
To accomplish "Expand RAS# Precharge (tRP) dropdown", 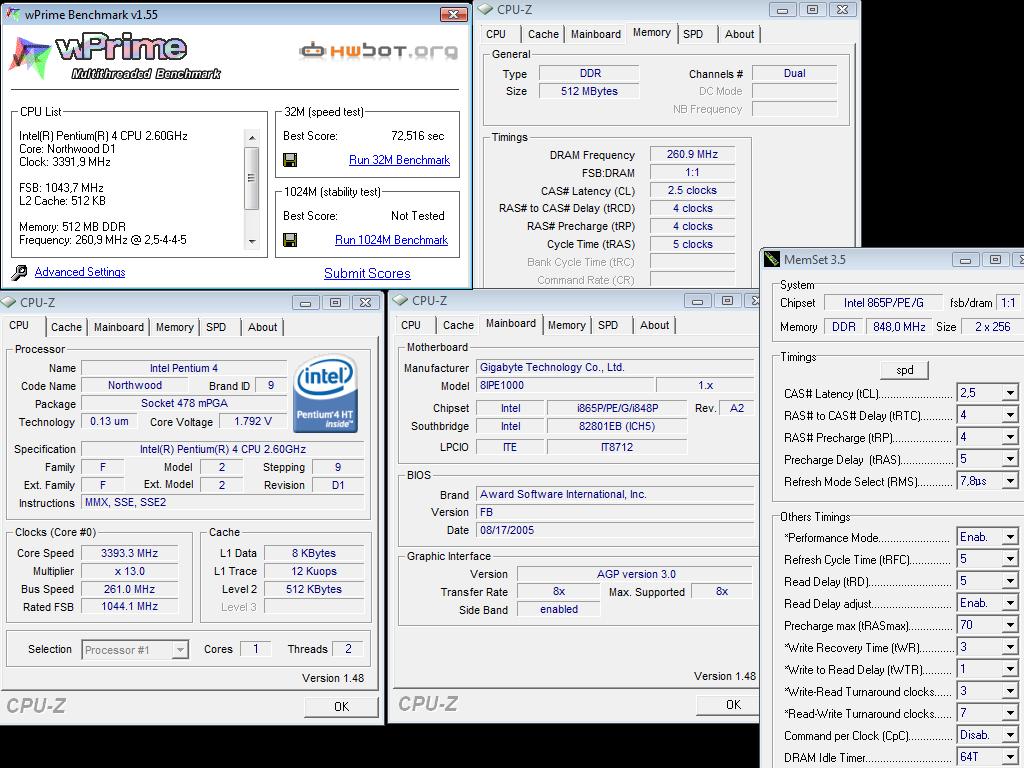I will coord(1010,438).
